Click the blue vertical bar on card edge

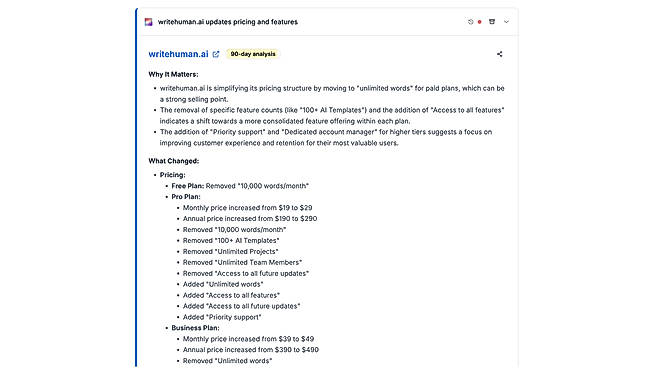(x=136, y=188)
